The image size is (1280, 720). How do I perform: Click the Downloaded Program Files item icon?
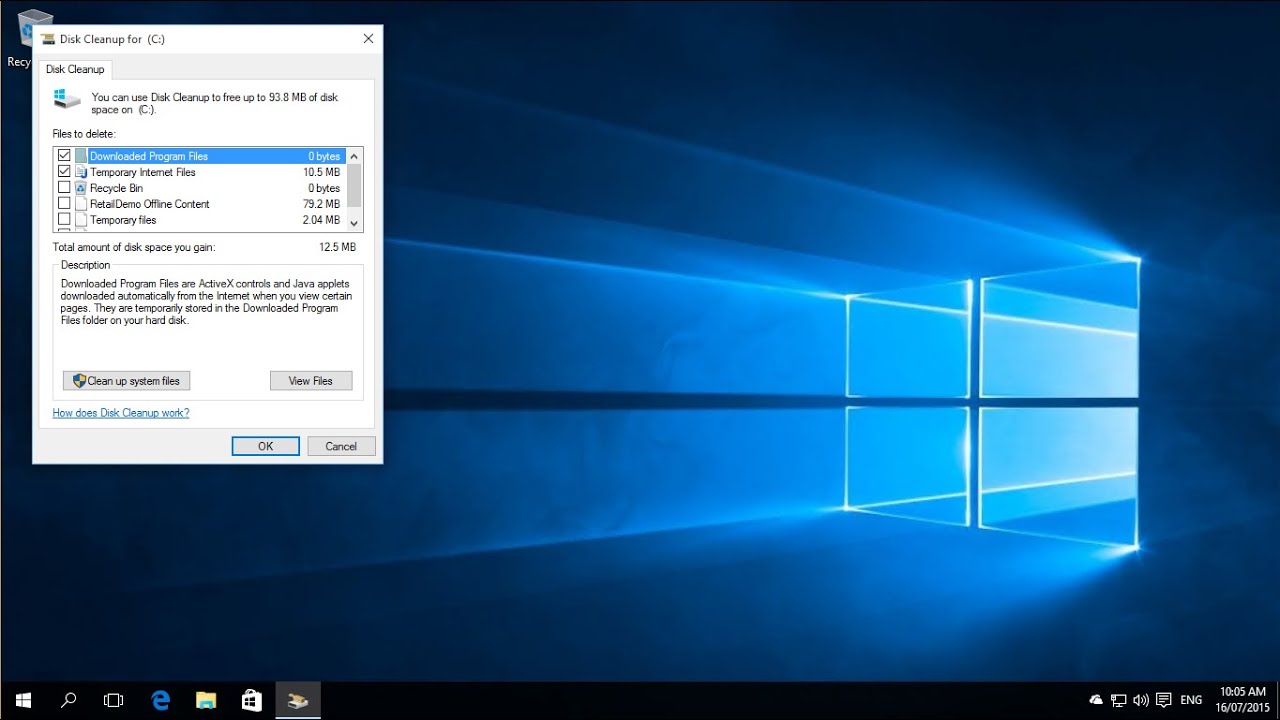pos(81,156)
